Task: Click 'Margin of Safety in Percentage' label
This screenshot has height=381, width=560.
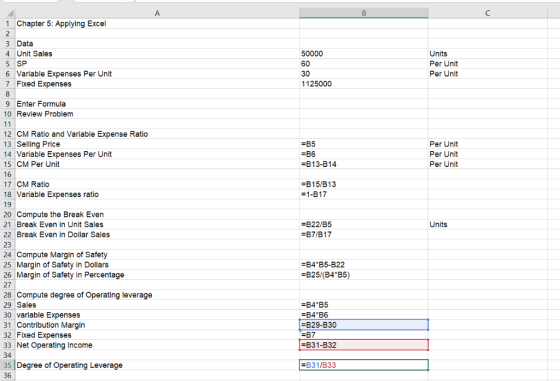Action: (x=157, y=275)
